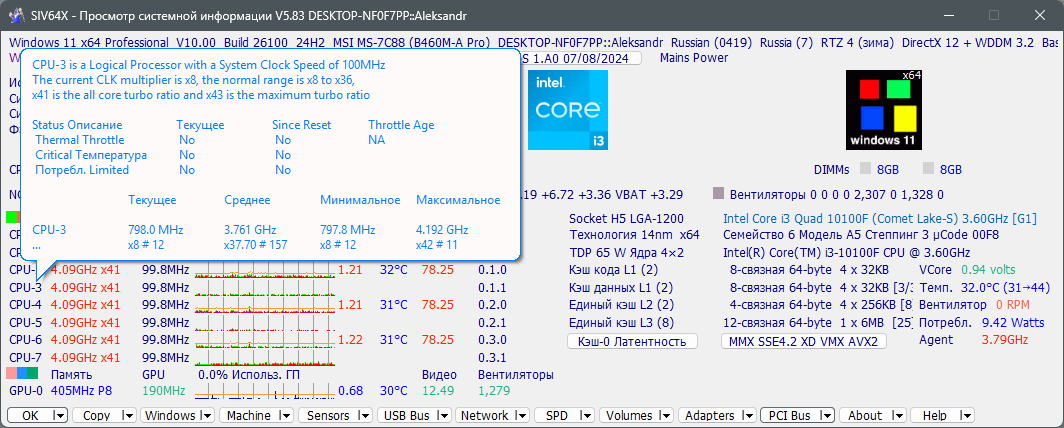The height and width of the screenshot is (428, 1064).
Task: Open the Machine button dropdown arrow
Action: pyautogui.click(x=286, y=416)
